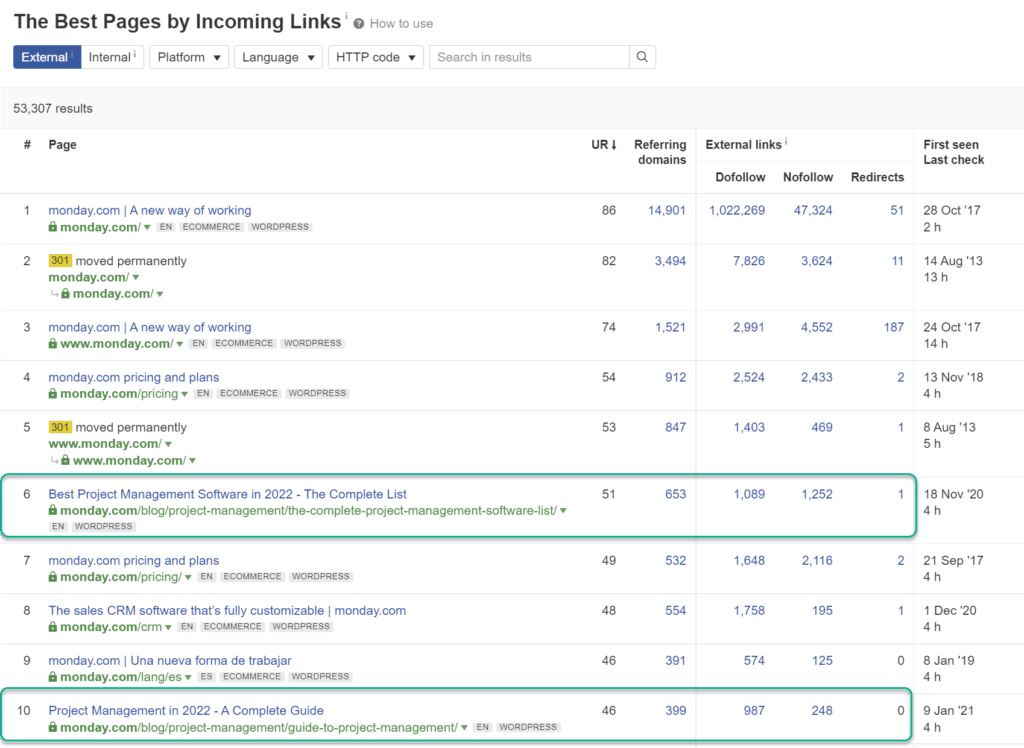
Task: Sort by UR column header
Action: 604,144
